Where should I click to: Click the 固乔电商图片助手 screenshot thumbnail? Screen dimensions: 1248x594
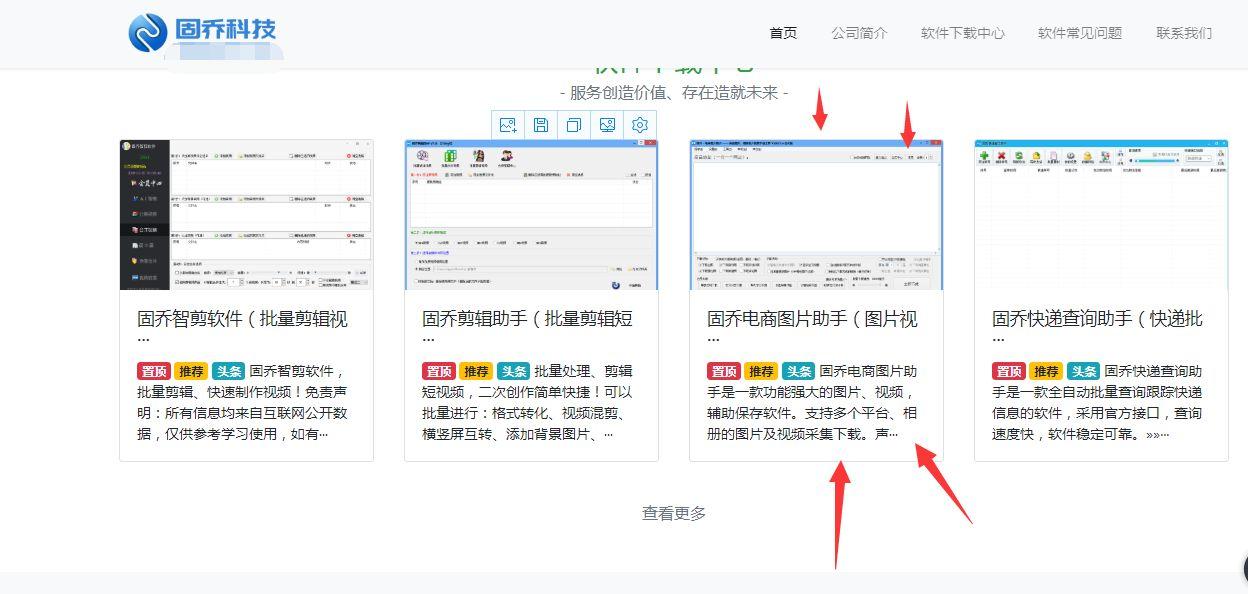point(816,215)
